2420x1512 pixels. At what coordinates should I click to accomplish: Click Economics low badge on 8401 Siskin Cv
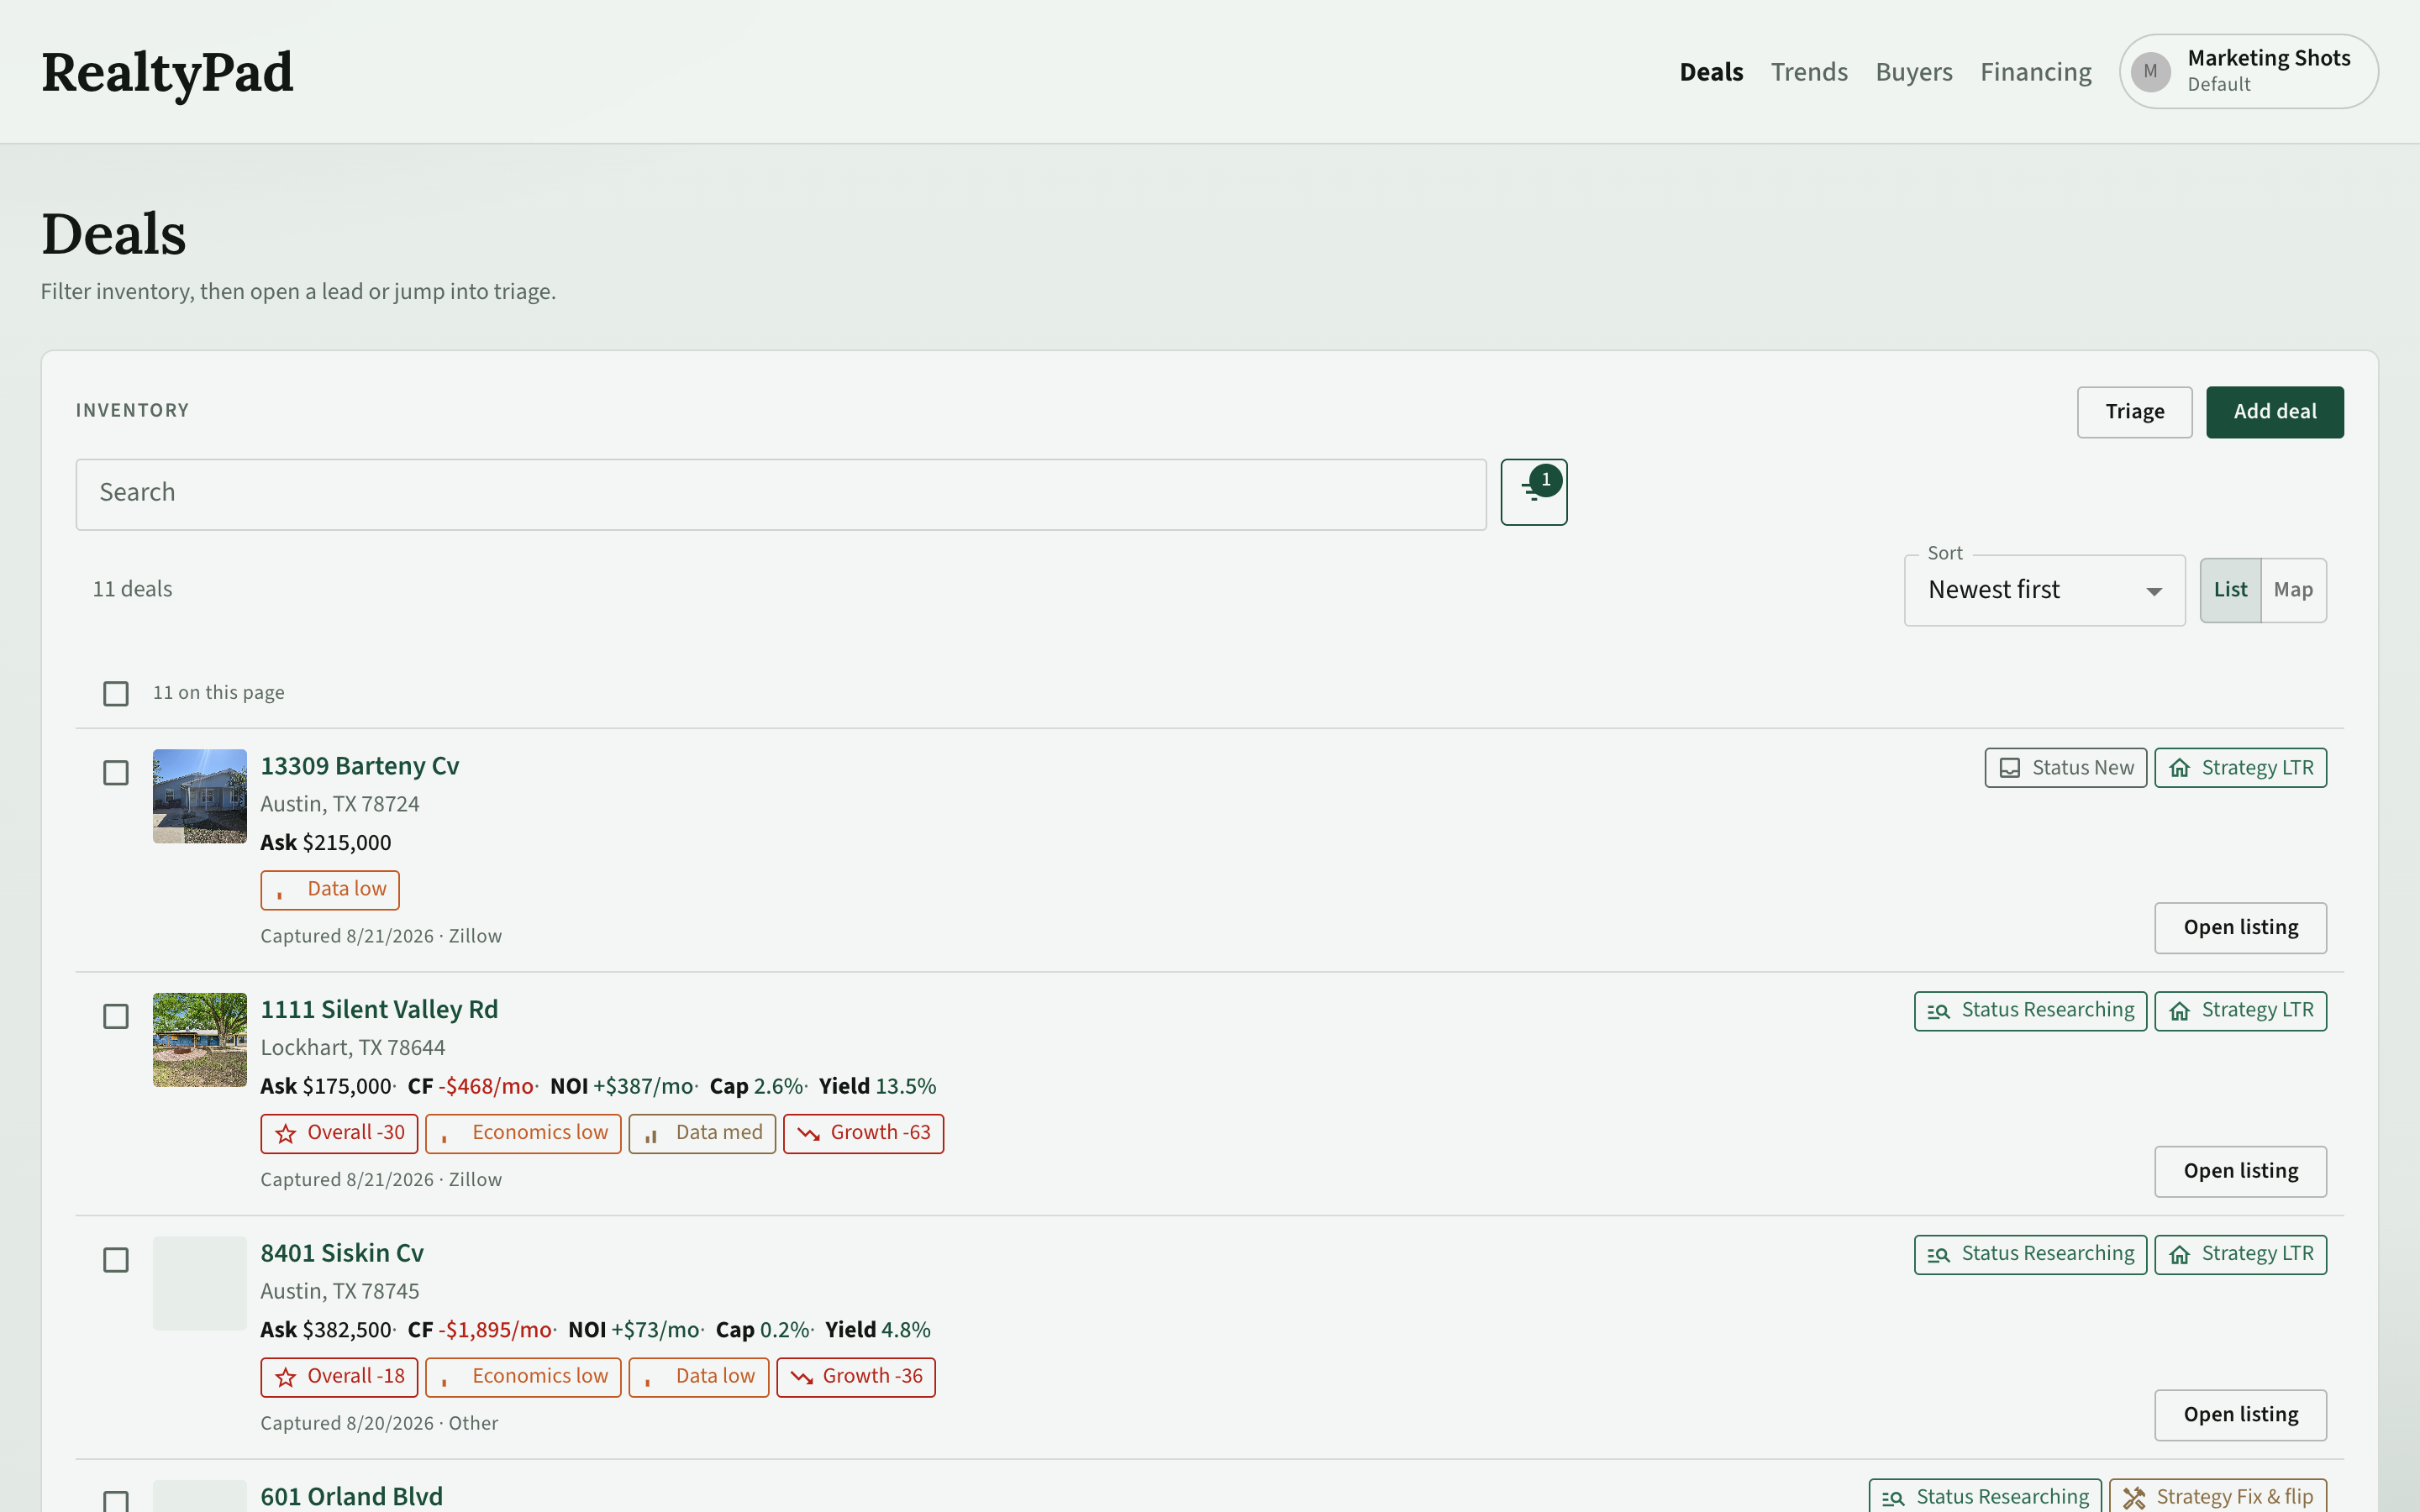[x=523, y=1377]
